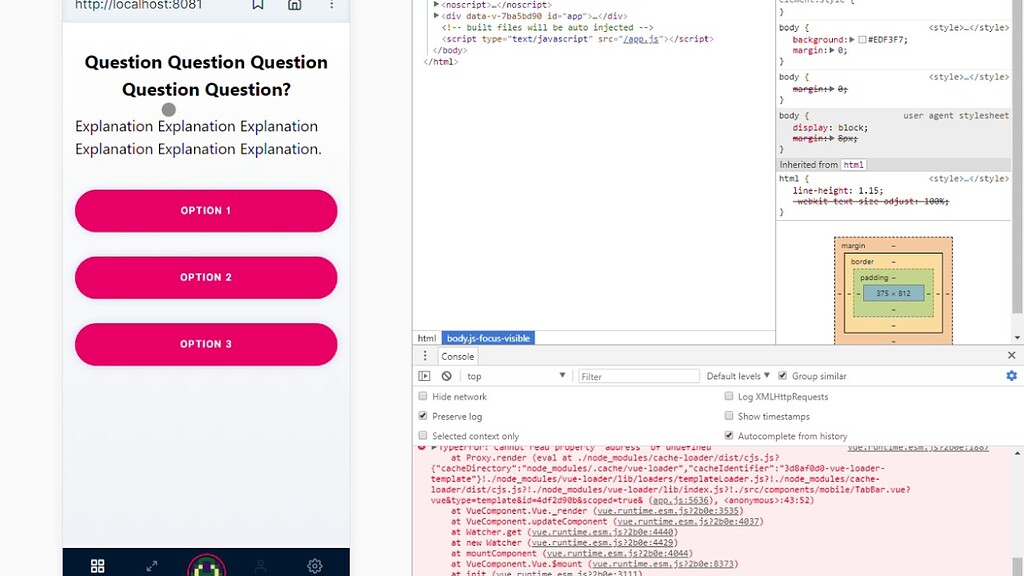Select the grid dashboard icon in the app tab bar
Screen dimensions: 1024x576
click(97, 565)
